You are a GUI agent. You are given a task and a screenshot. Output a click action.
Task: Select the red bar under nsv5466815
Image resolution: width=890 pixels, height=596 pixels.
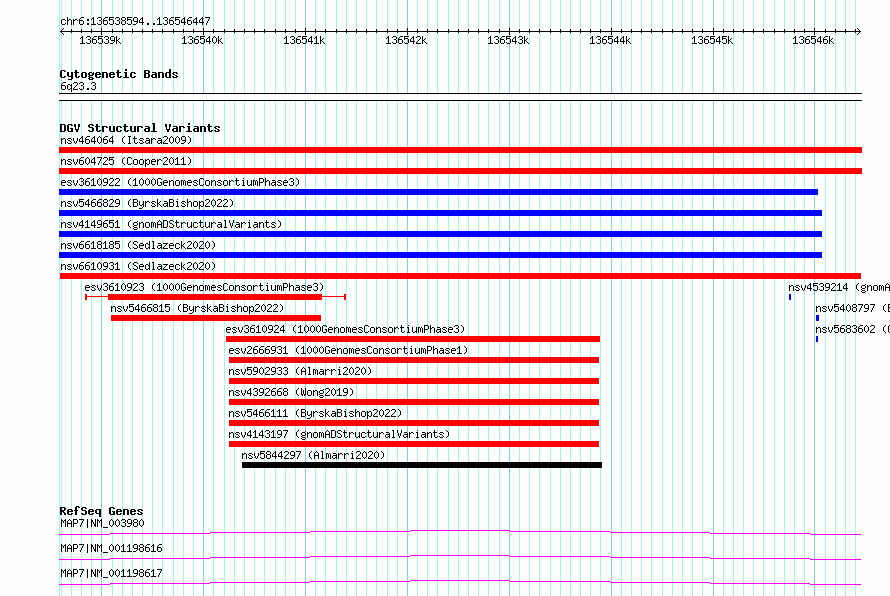click(216, 318)
